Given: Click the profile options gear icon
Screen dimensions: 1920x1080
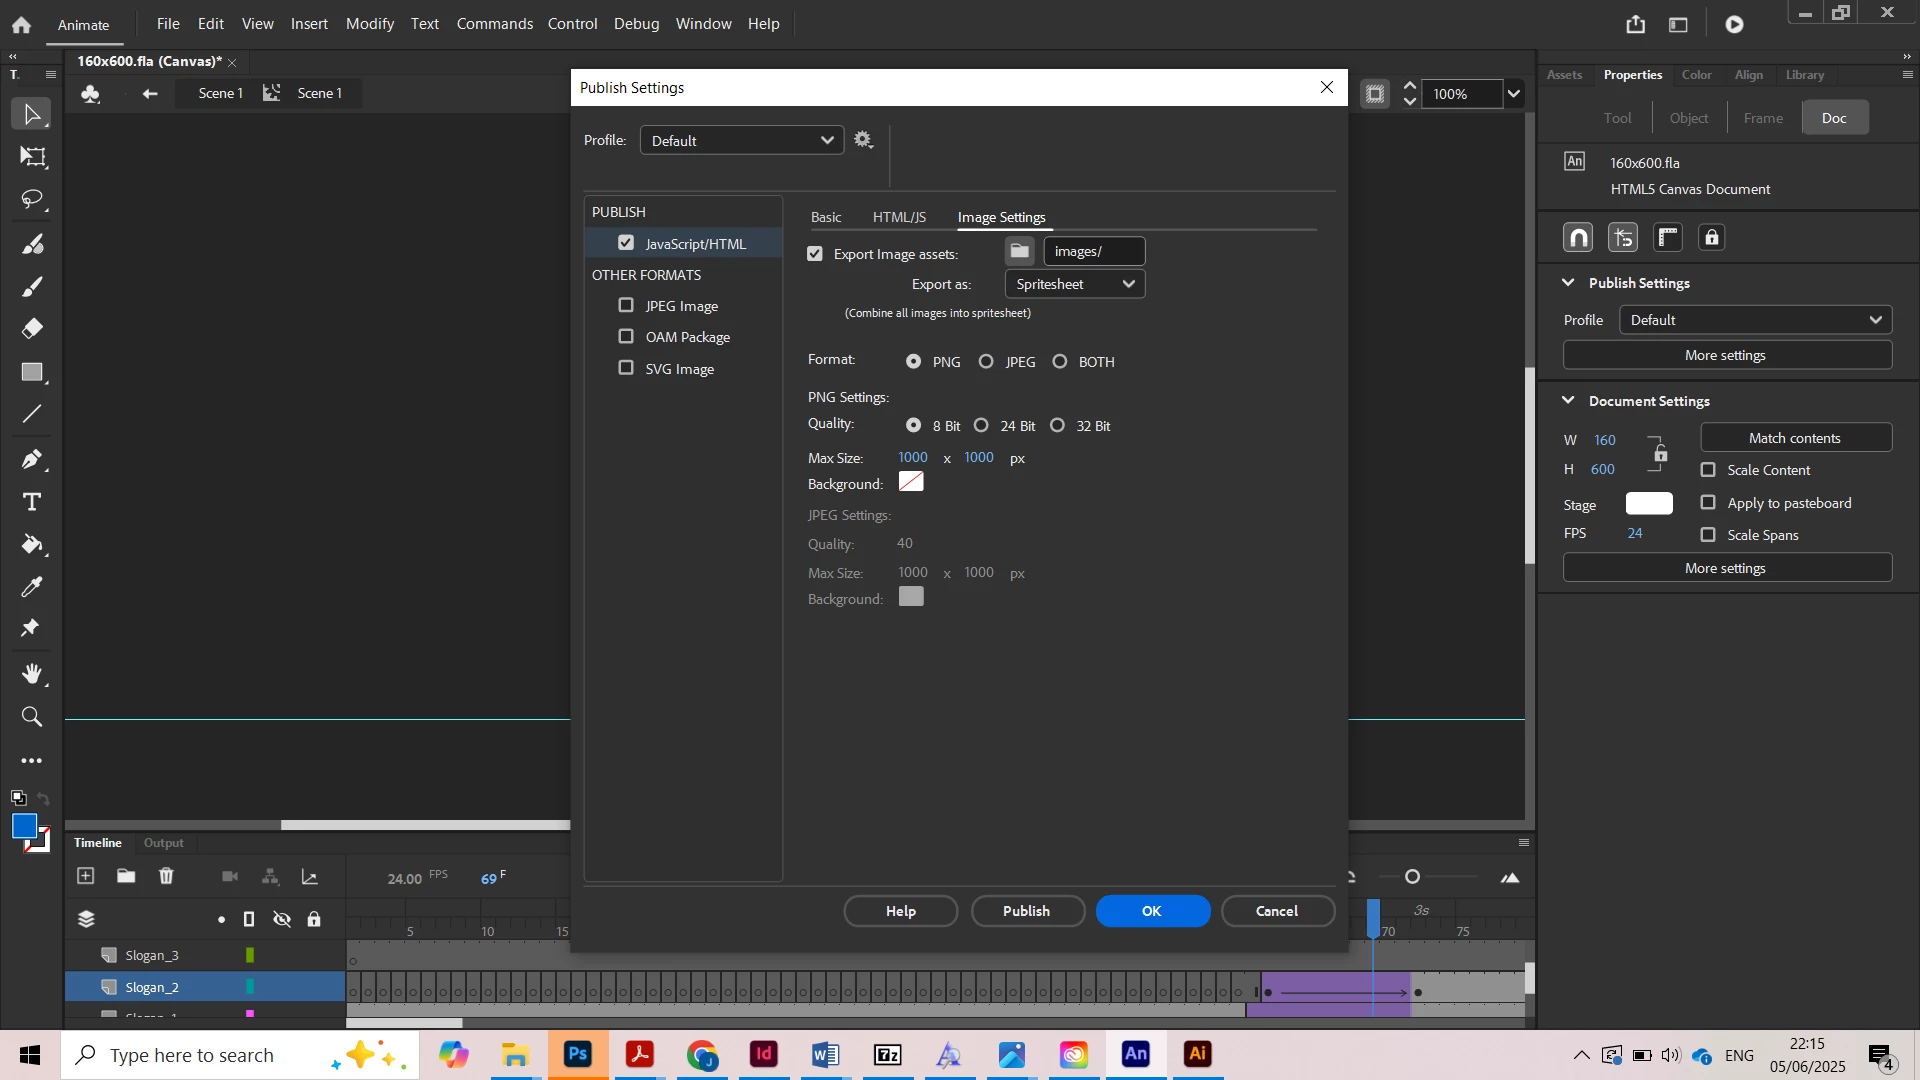Looking at the screenshot, I should tap(864, 140).
